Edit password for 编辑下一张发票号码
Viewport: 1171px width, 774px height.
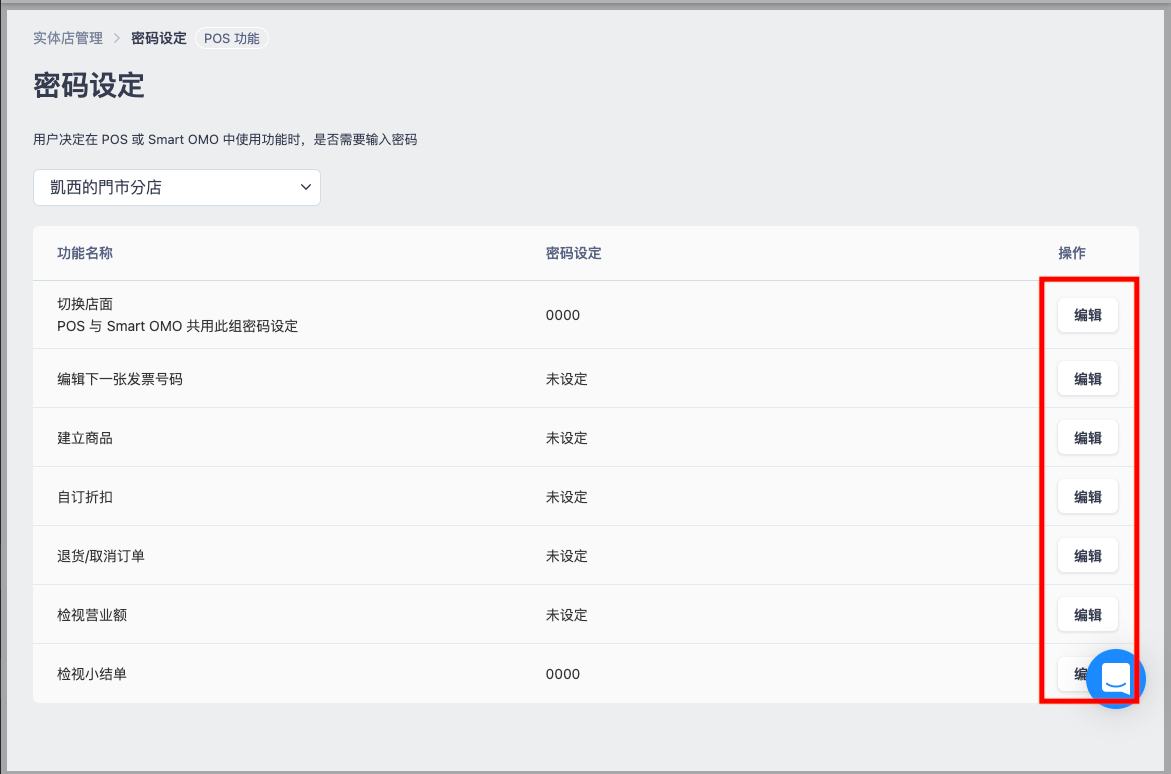(x=1087, y=379)
